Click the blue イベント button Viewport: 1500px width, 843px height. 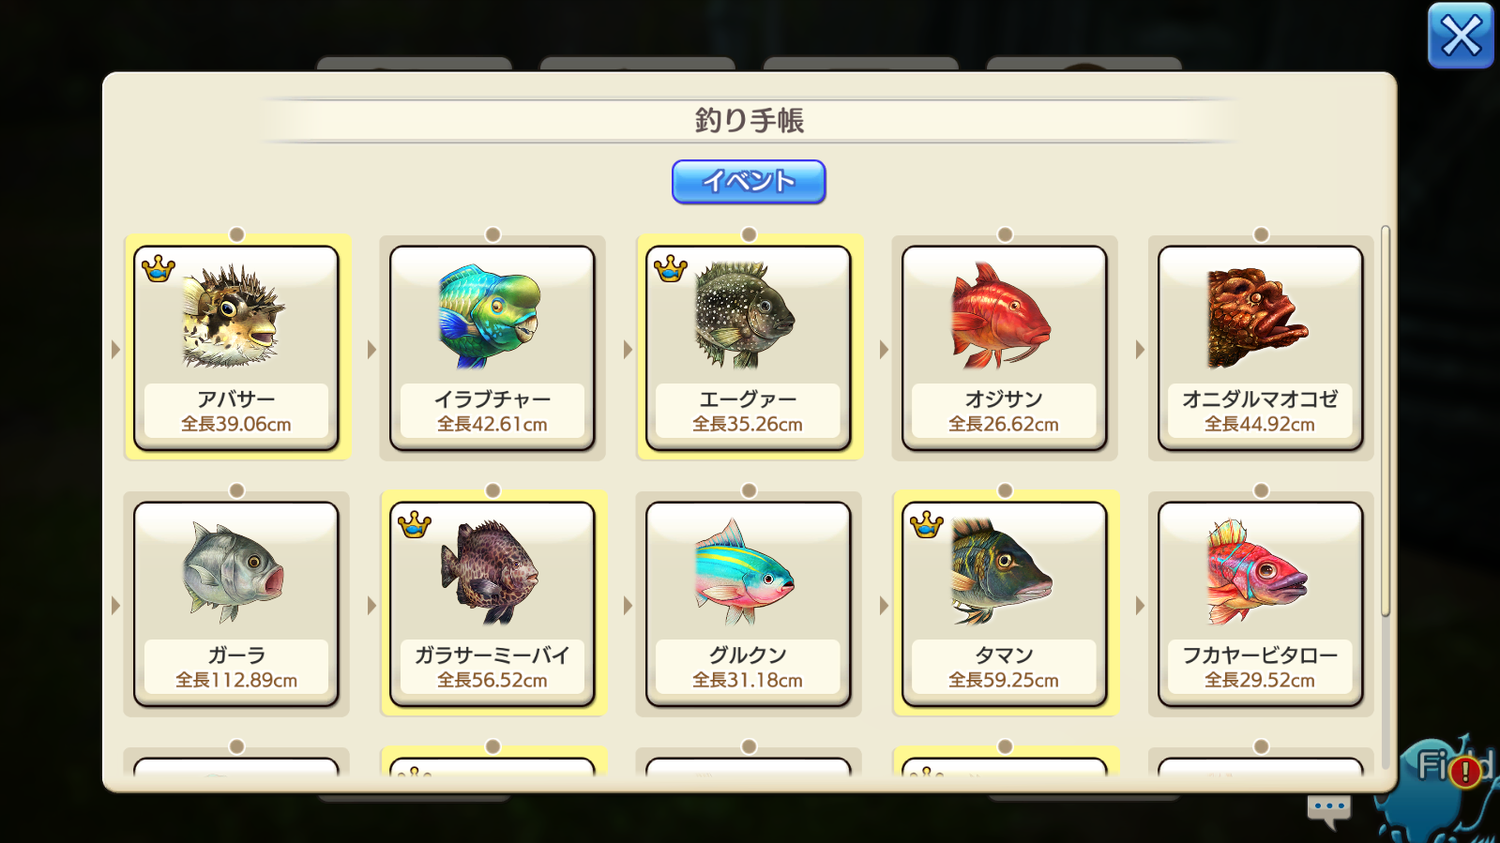748,182
